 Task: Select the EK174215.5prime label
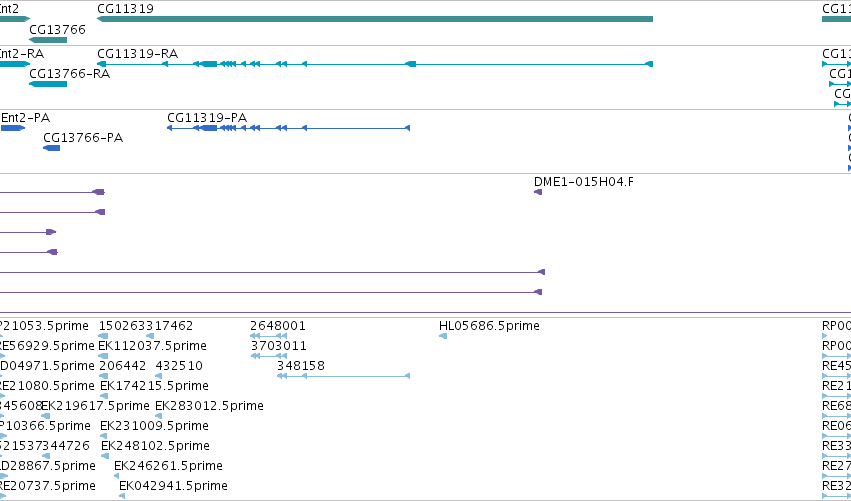coord(154,386)
